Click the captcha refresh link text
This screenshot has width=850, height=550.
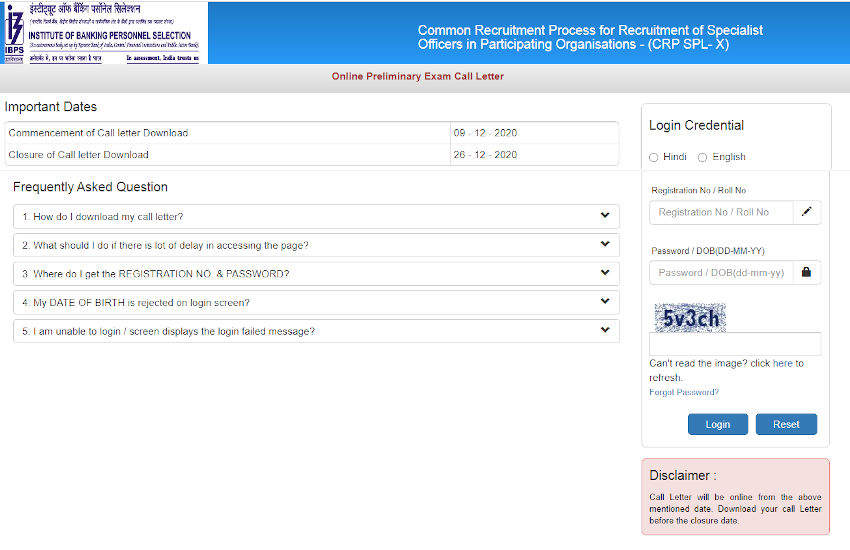[776, 363]
